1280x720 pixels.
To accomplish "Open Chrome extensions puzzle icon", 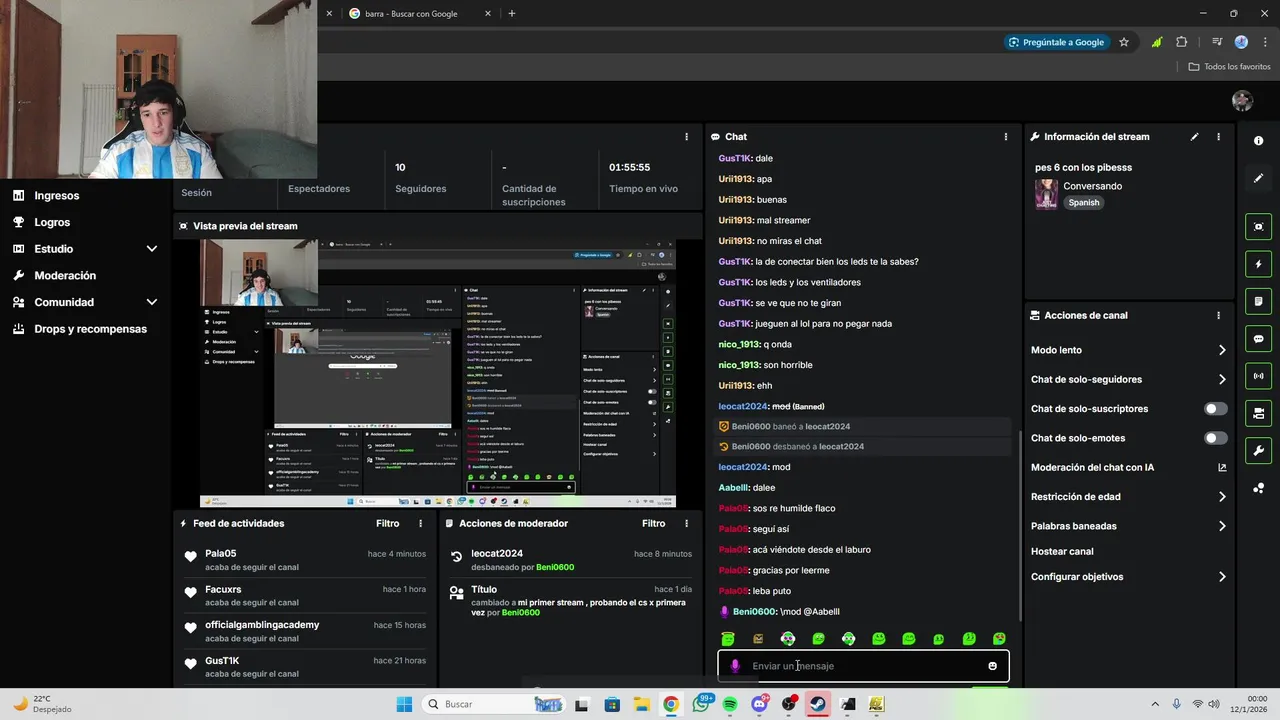I will click(x=1182, y=42).
